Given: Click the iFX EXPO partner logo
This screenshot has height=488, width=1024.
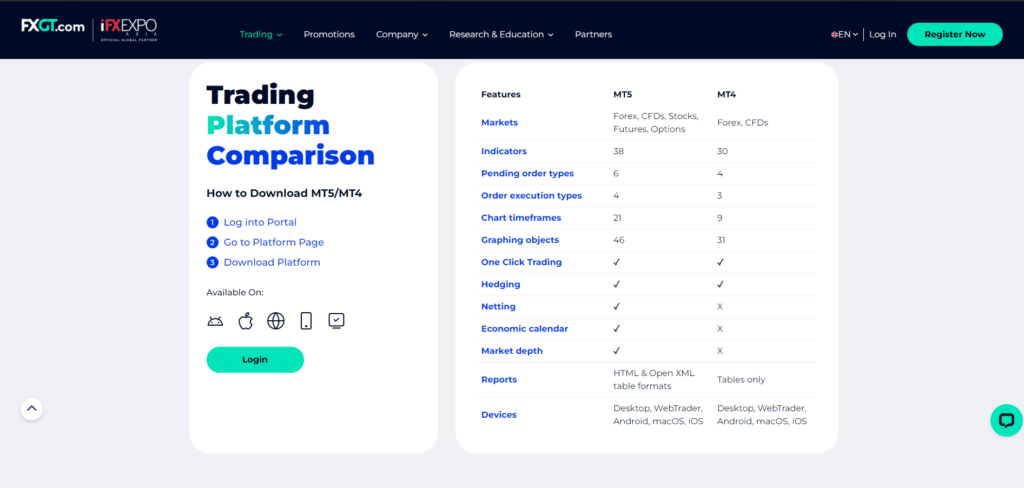Looking at the screenshot, I should tap(129, 30).
